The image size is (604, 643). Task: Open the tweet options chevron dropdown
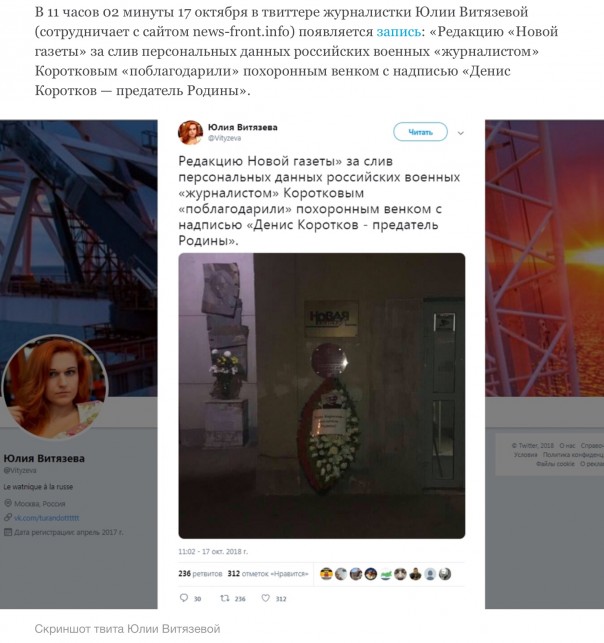[x=460, y=133]
